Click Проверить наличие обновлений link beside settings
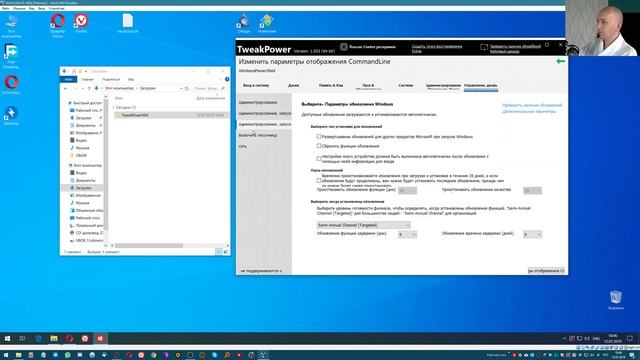Screen dimensions: 640x360 tap(532, 105)
